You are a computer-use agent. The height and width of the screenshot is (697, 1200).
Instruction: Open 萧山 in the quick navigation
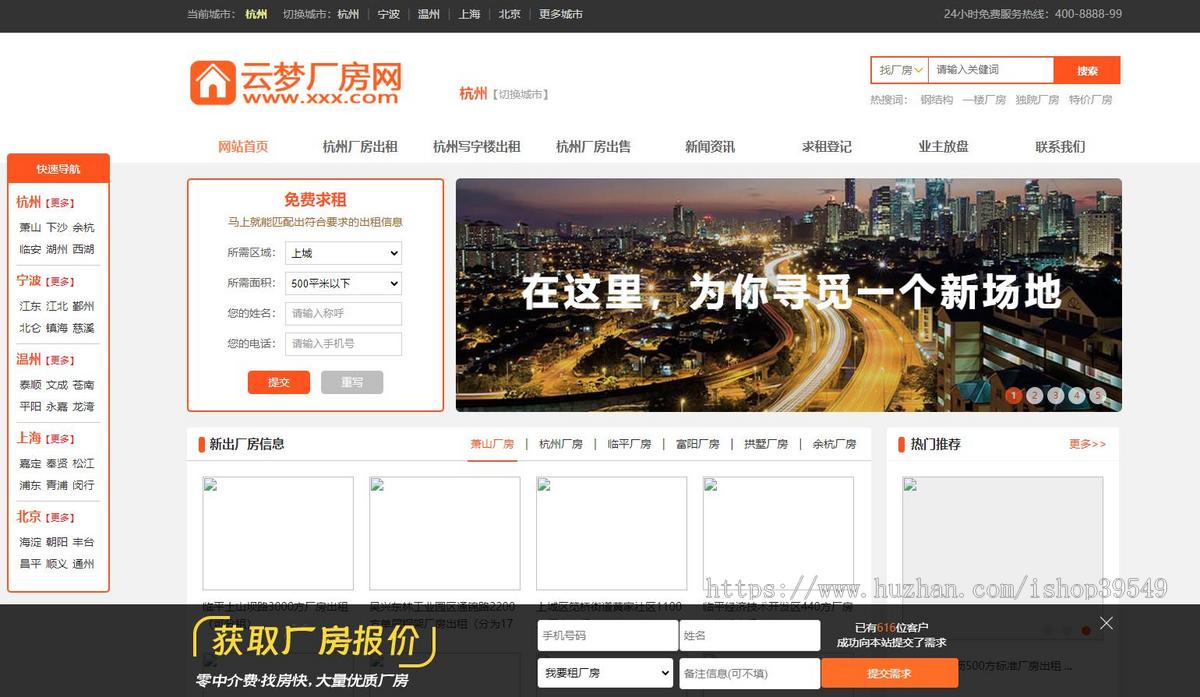[31, 227]
